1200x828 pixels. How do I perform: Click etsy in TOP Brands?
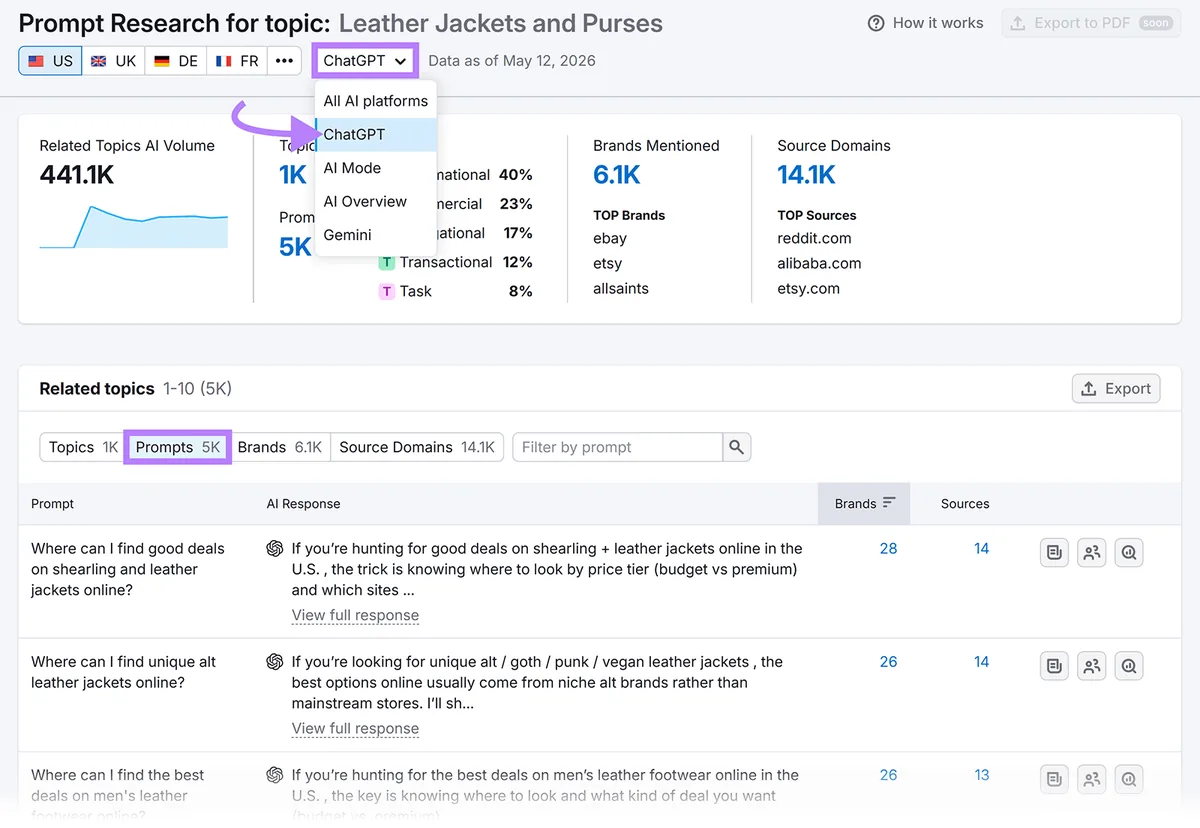tap(608, 263)
